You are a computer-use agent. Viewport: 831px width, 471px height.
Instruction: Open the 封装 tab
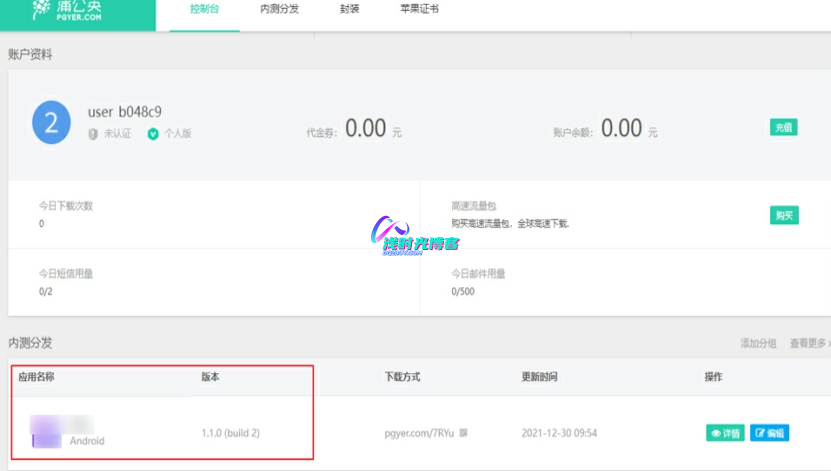pyautogui.click(x=349, y=9)
